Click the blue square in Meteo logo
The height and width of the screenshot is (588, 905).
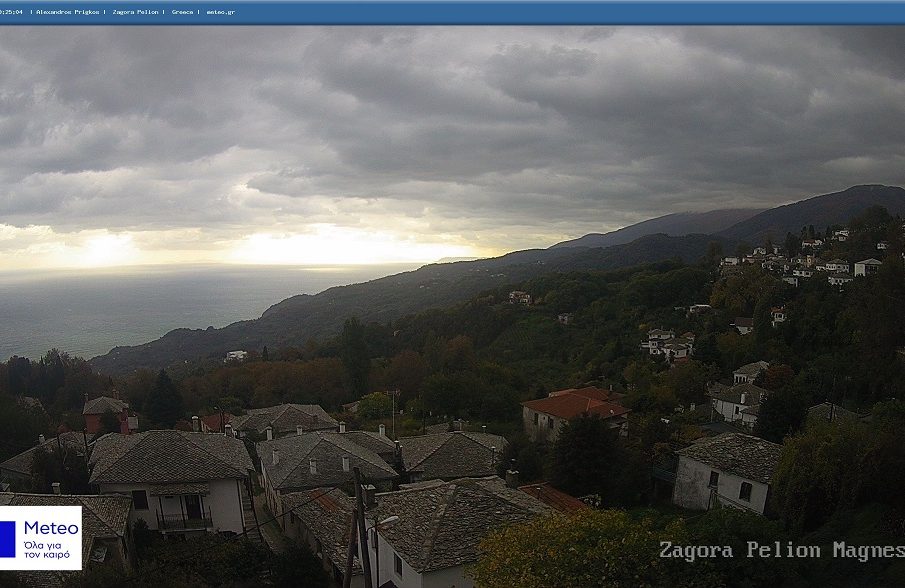coord(8,538)
